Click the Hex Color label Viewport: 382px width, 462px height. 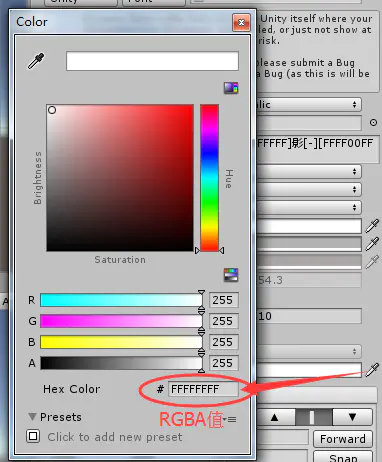[72, 389]
